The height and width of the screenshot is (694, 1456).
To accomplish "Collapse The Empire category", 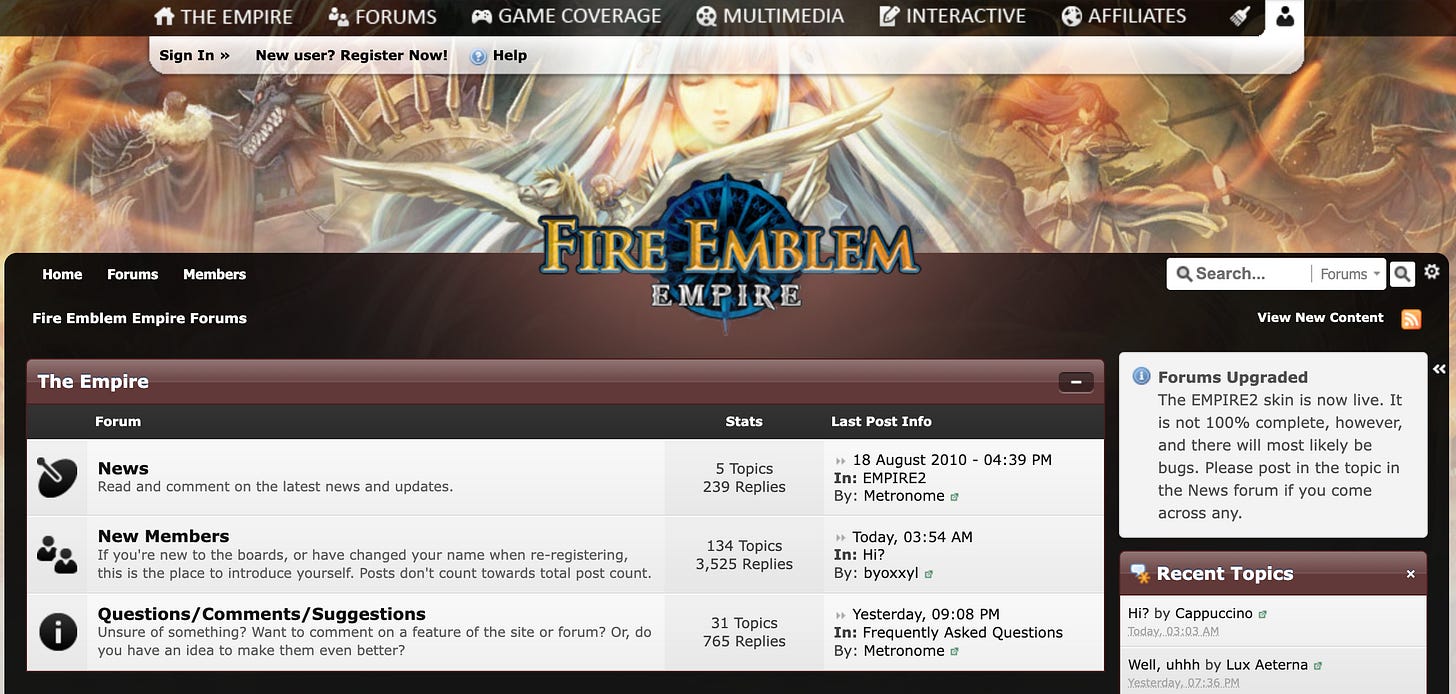I will point(1076,381).
